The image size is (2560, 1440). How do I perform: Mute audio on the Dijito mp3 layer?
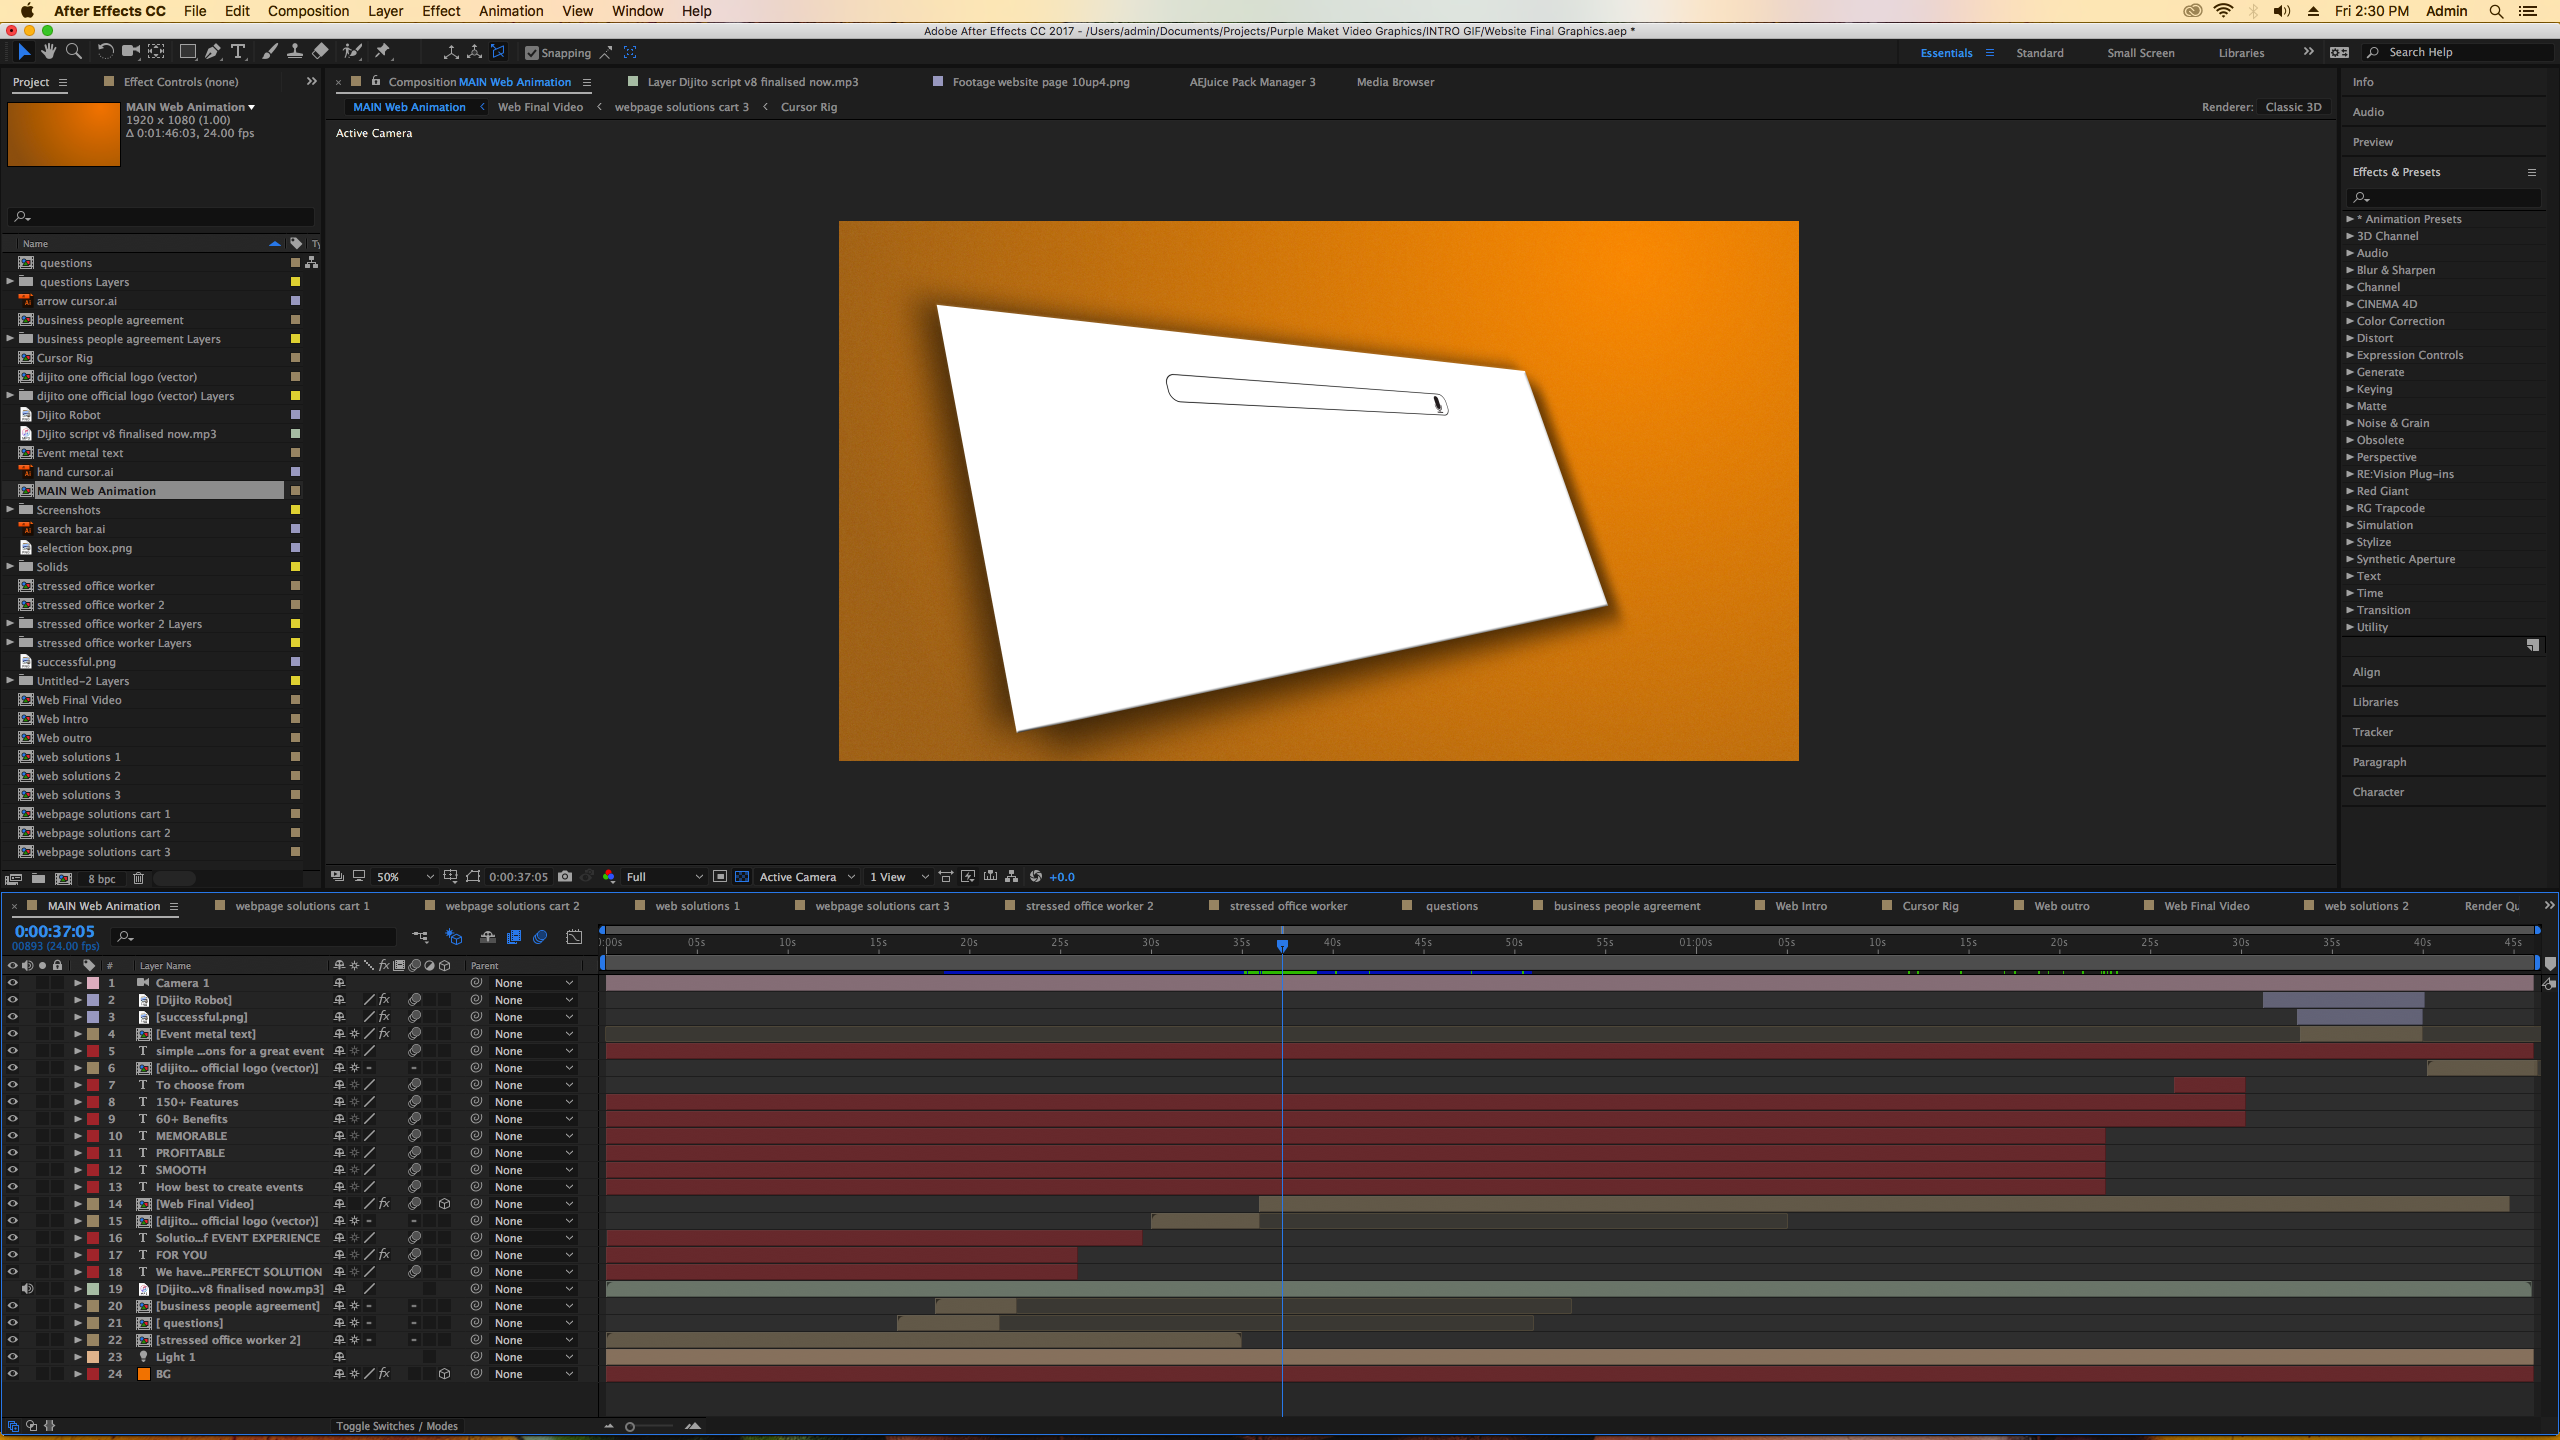(x=28, y=1289)
